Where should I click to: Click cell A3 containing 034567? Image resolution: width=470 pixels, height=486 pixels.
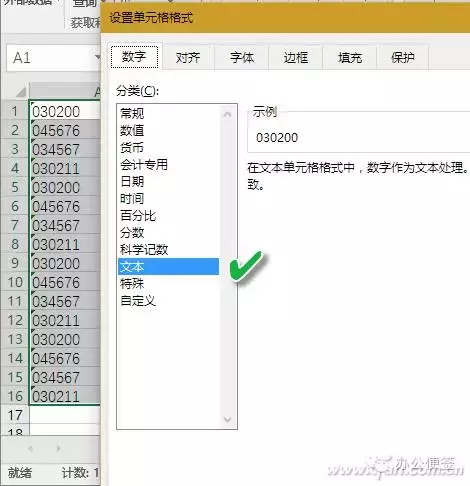pyautogui.click(x=65, y=149)
